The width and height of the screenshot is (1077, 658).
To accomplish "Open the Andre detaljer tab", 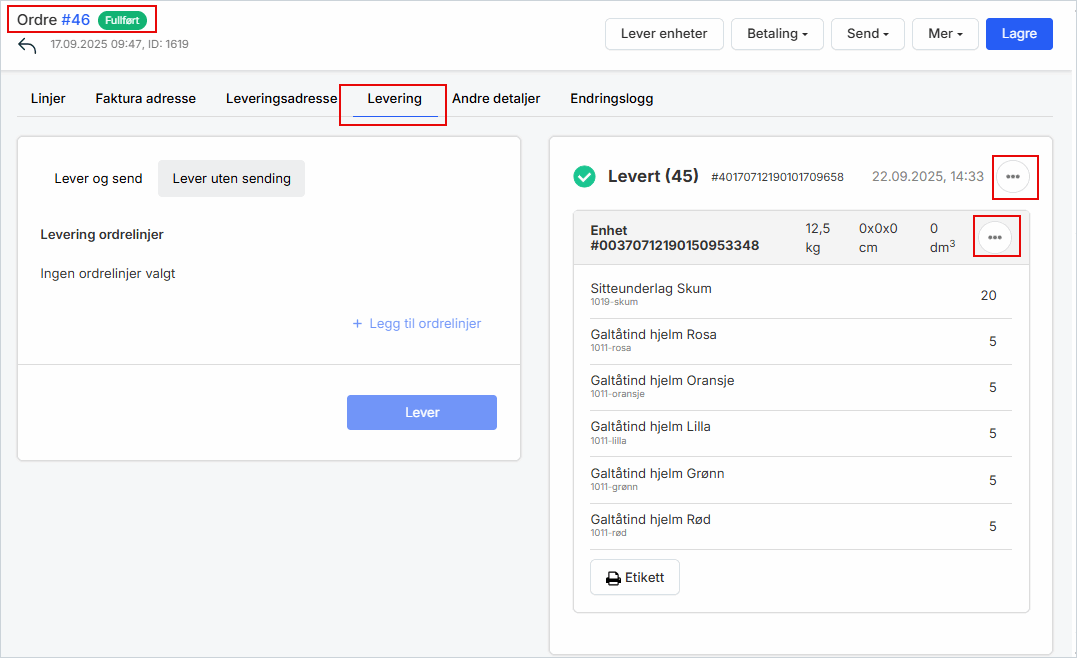I will [496, 99].
